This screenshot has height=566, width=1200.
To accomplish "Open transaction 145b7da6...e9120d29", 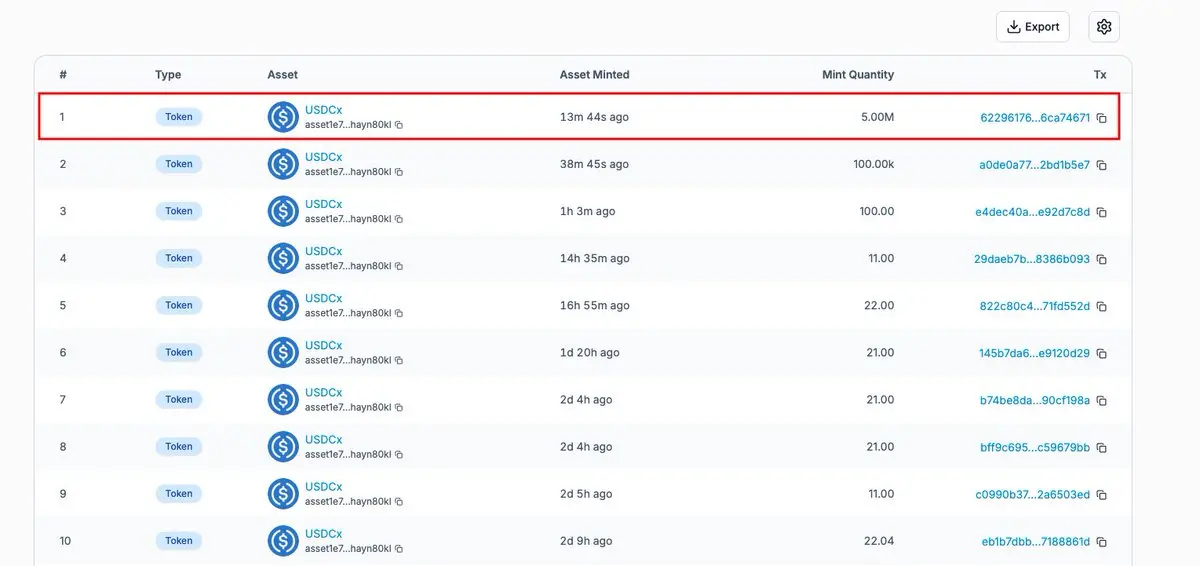I will pos(1035,353).
